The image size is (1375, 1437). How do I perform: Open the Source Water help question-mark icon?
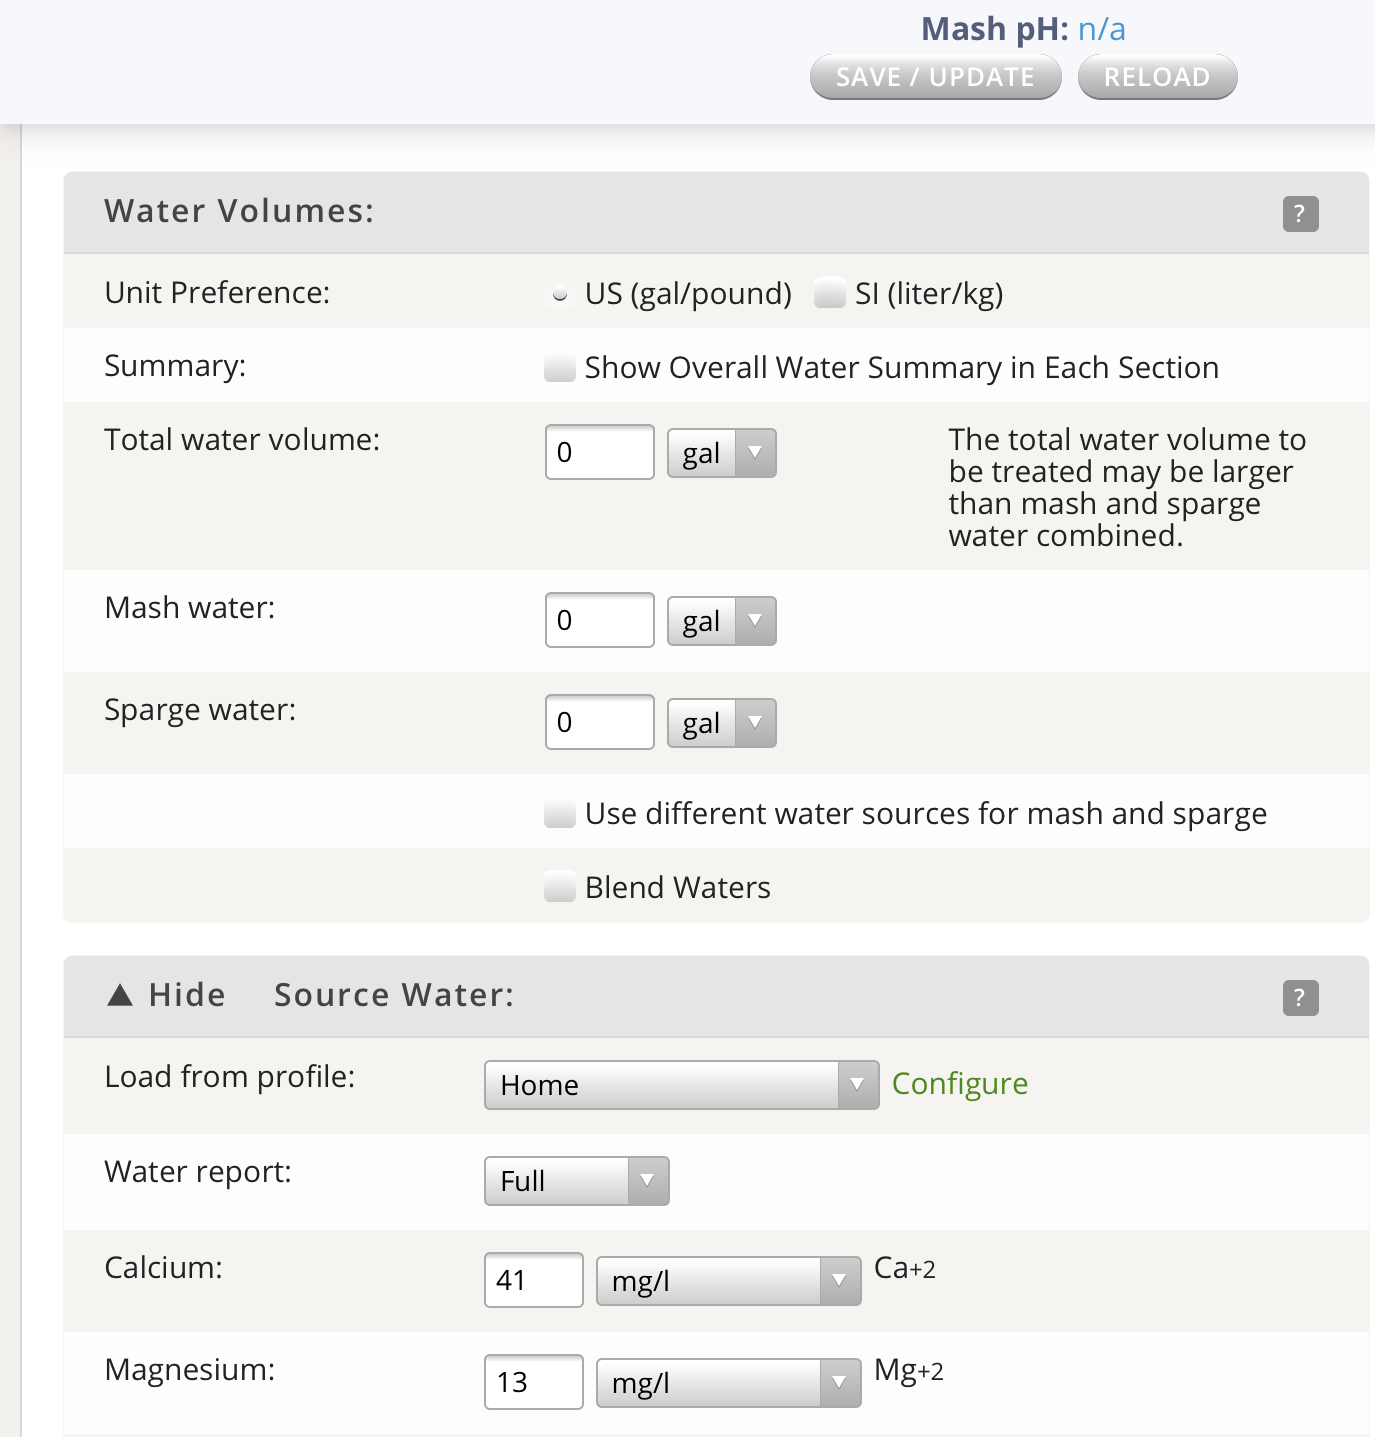1300,997
